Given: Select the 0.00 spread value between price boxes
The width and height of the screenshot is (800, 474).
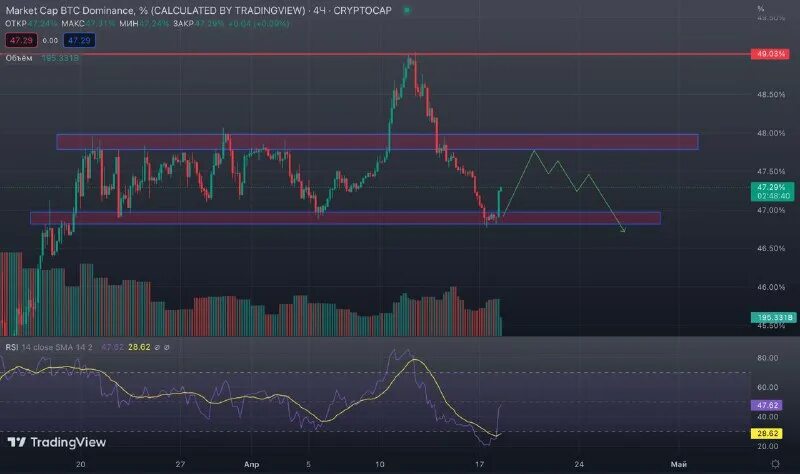Looking at the screenshot, I should click(x=50, y=40).
